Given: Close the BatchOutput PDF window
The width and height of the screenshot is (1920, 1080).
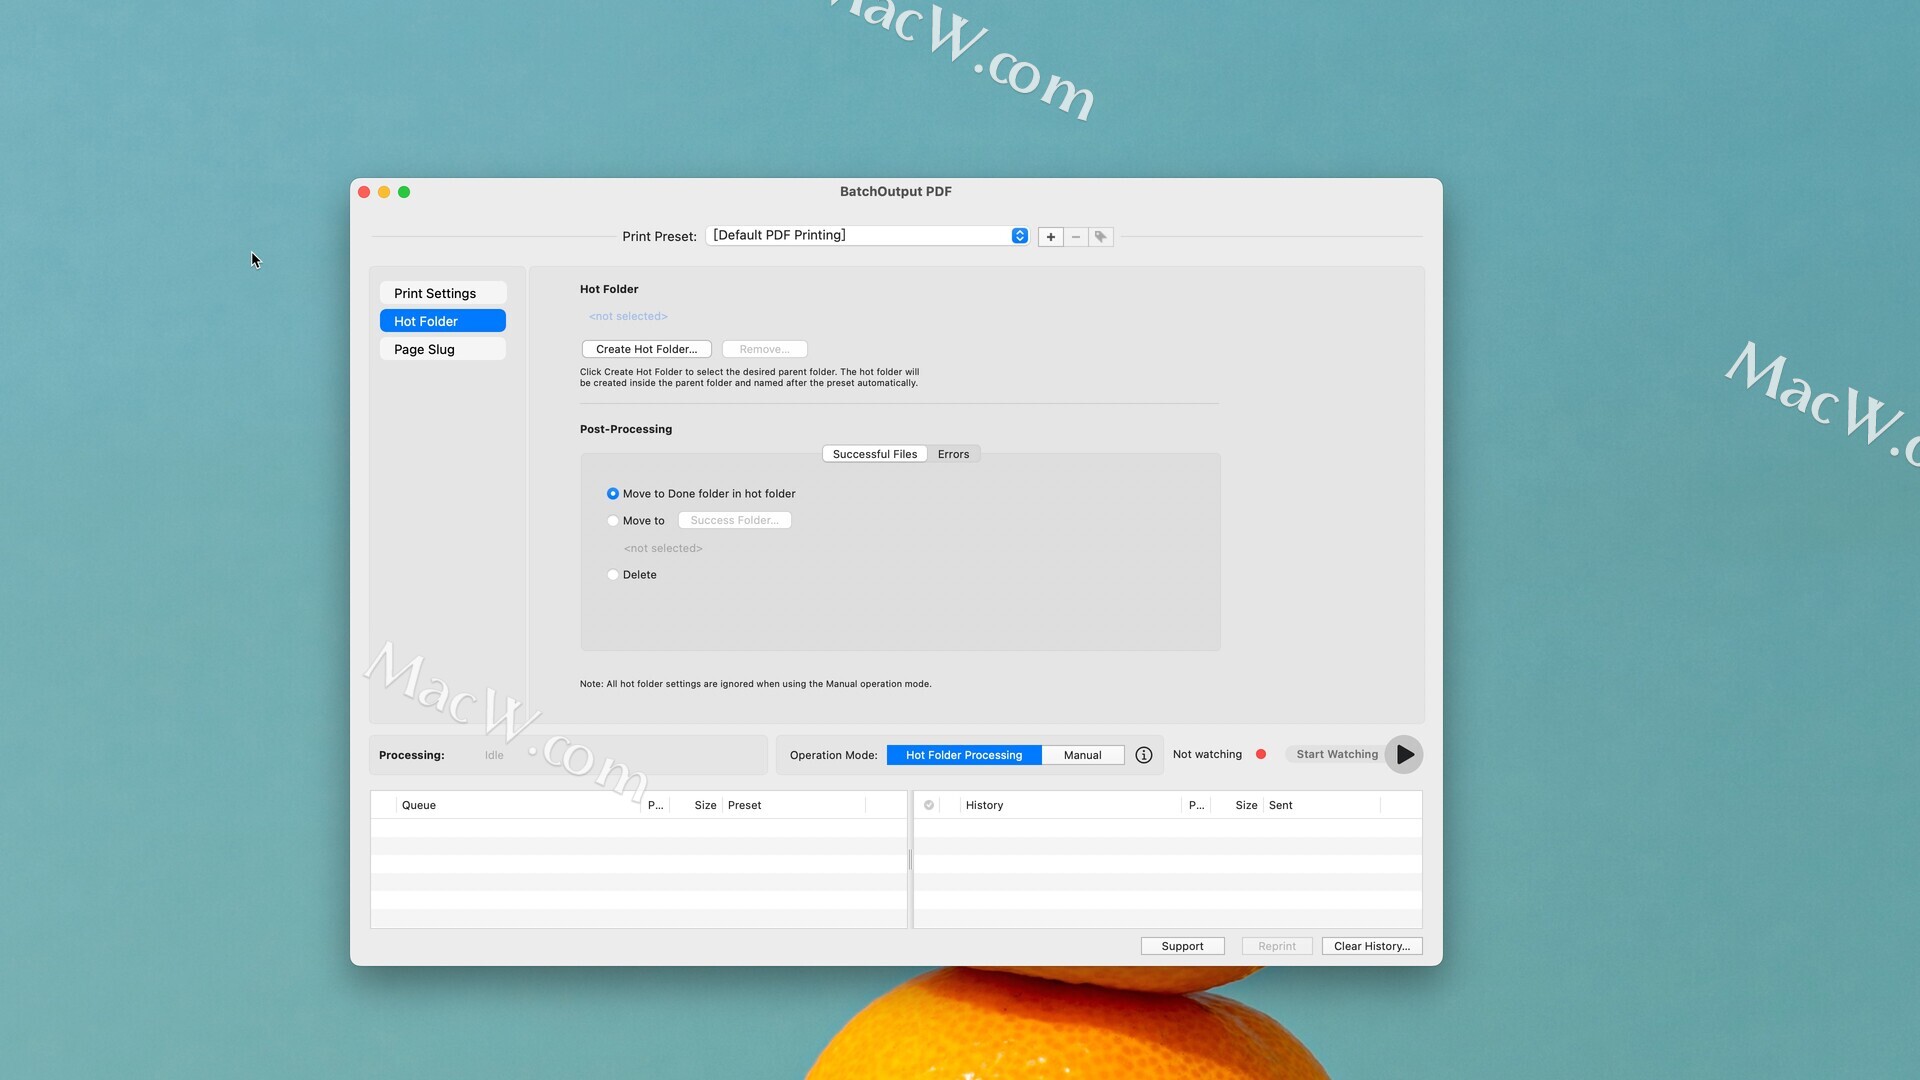Looking at the screenshot, I should [364, 192].
